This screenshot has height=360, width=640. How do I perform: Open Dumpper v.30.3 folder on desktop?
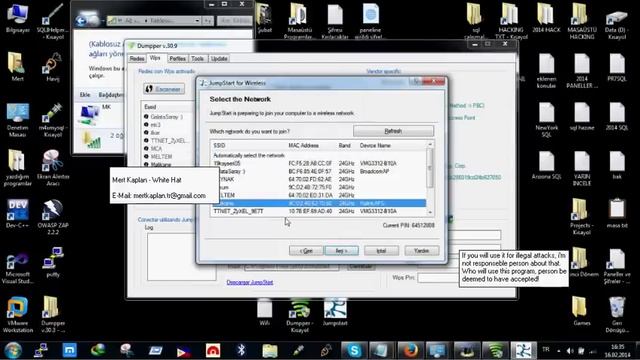point(53,315)
